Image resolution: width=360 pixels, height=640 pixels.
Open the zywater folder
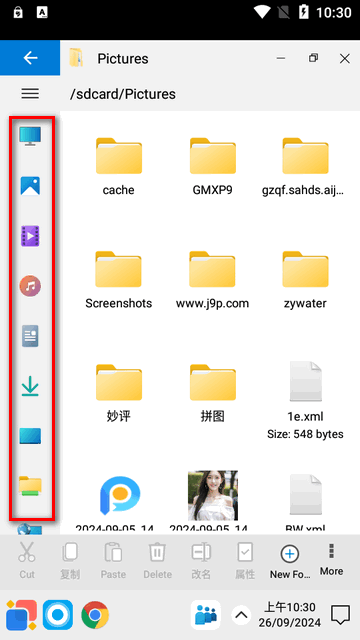click(305, 280)
